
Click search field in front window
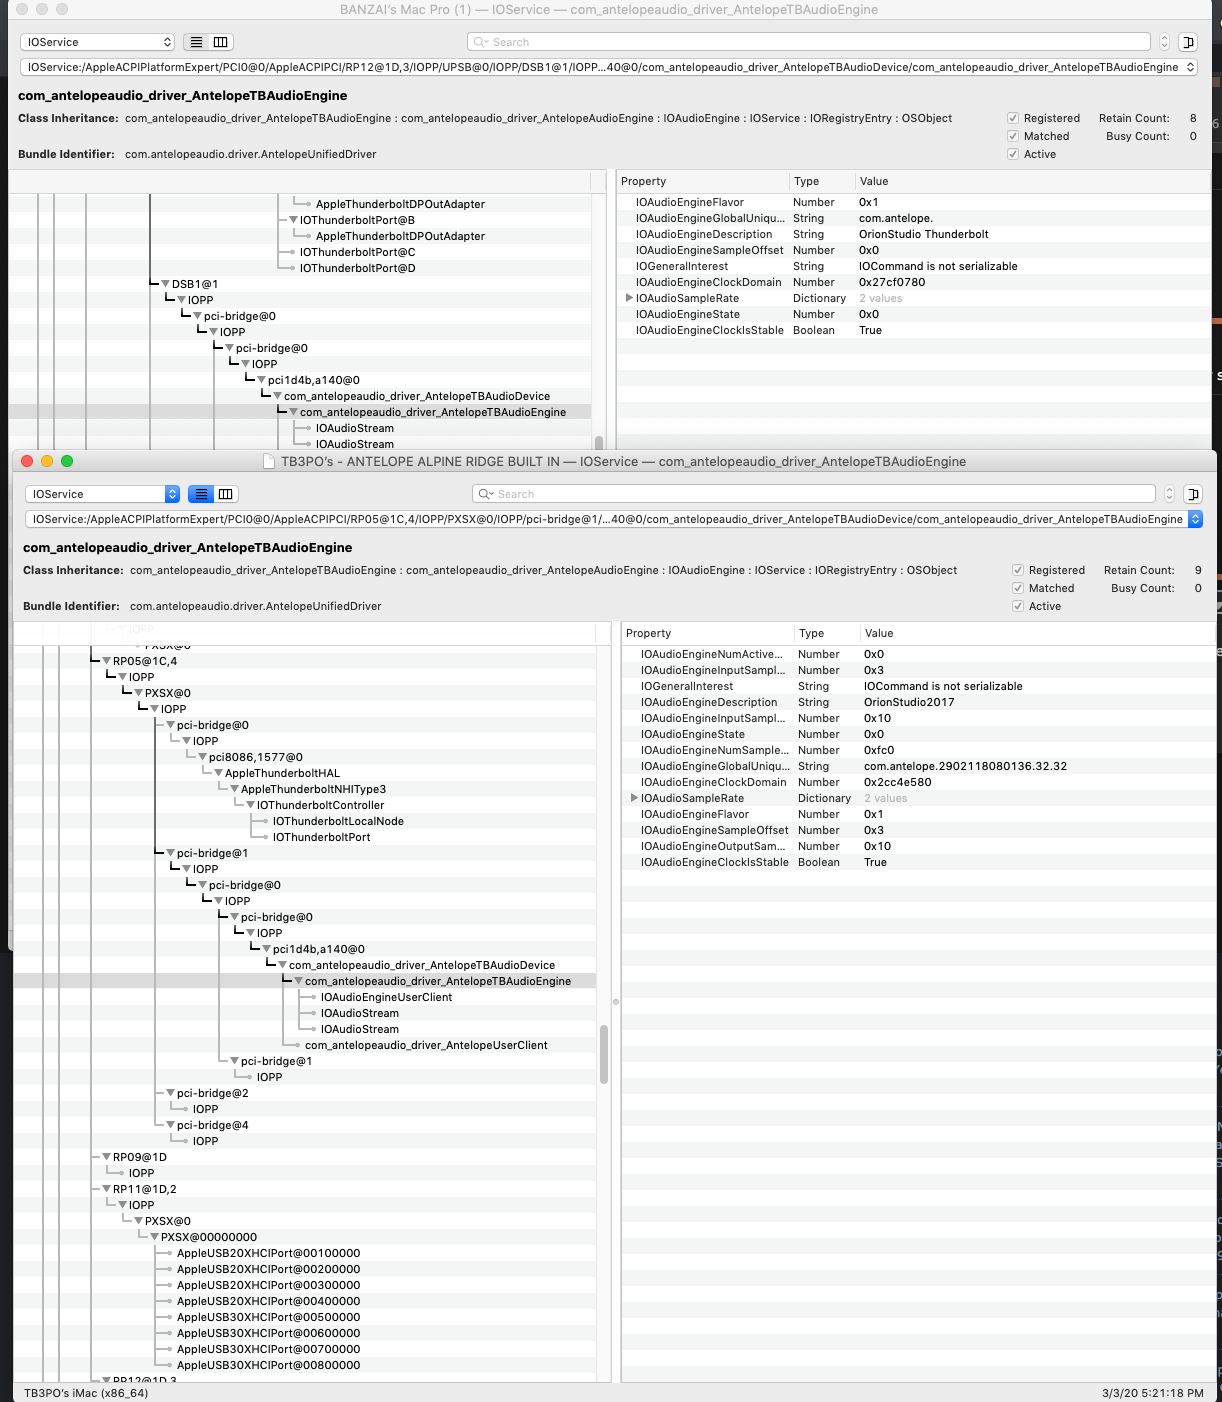pyautogui.click(x=814, y=494)
